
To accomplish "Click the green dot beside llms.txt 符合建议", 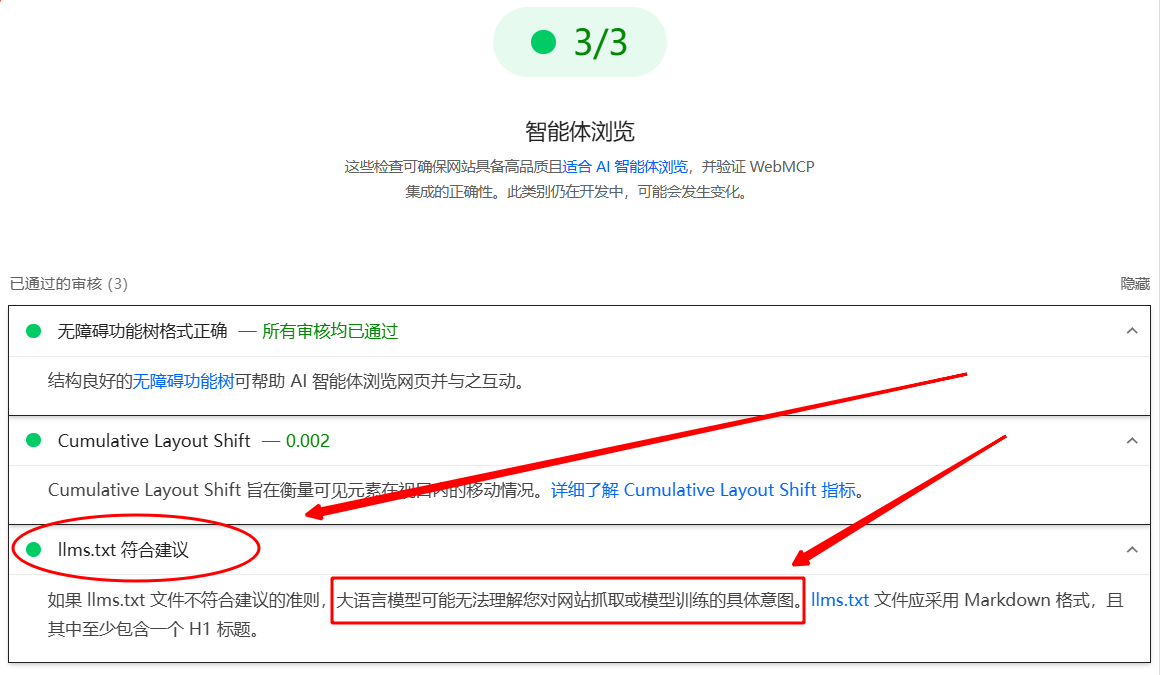I will pos(34,550).
